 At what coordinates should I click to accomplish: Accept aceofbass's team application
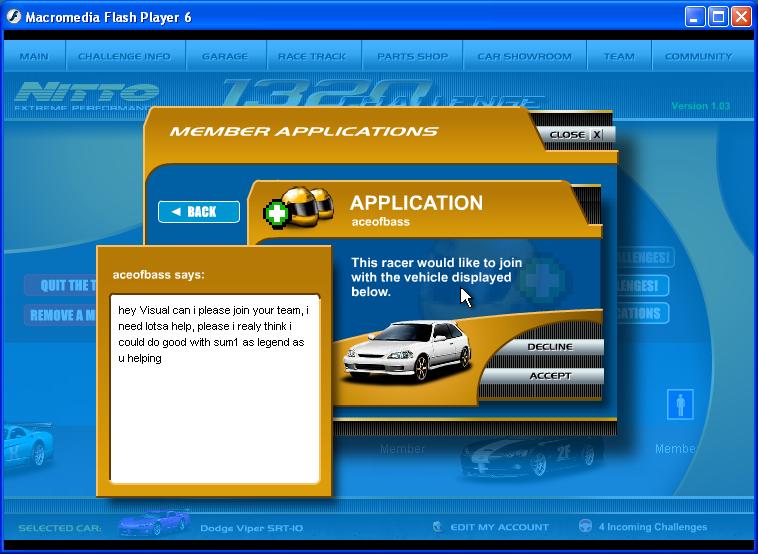(550, 376)
